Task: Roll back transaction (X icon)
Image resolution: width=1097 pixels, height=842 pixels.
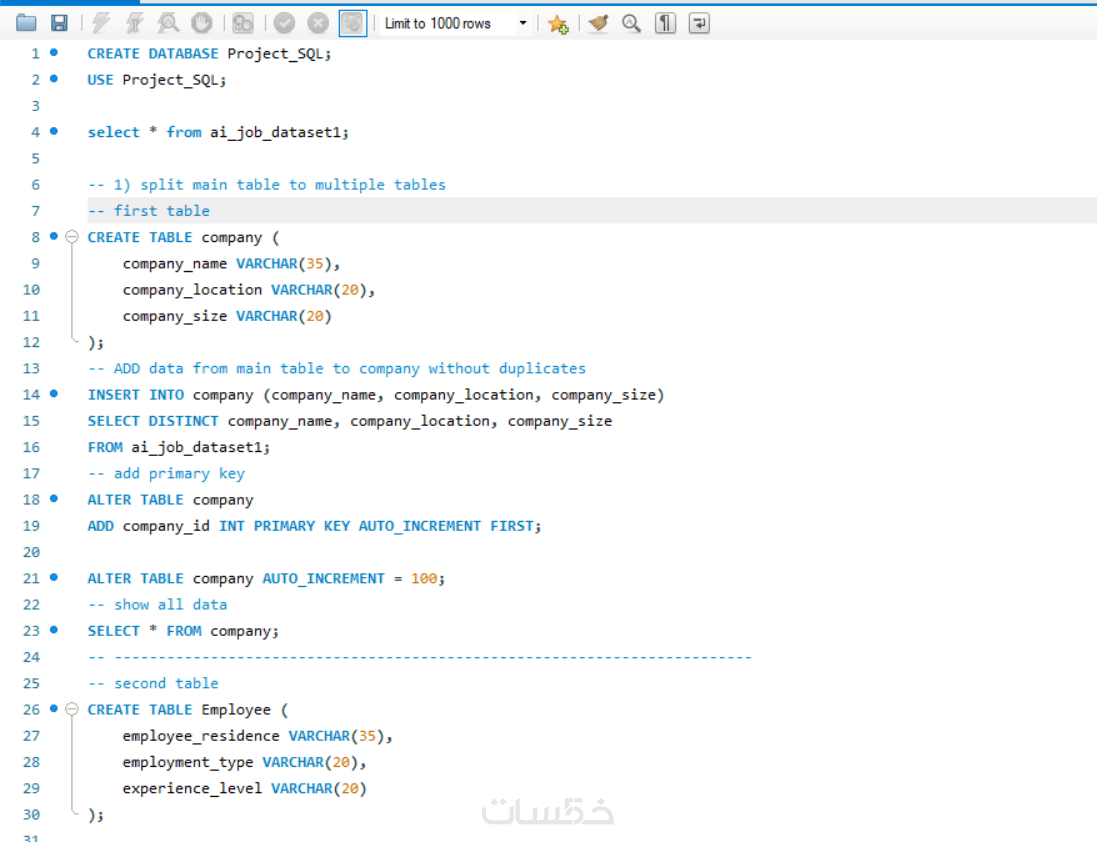Action: [318, 23]
